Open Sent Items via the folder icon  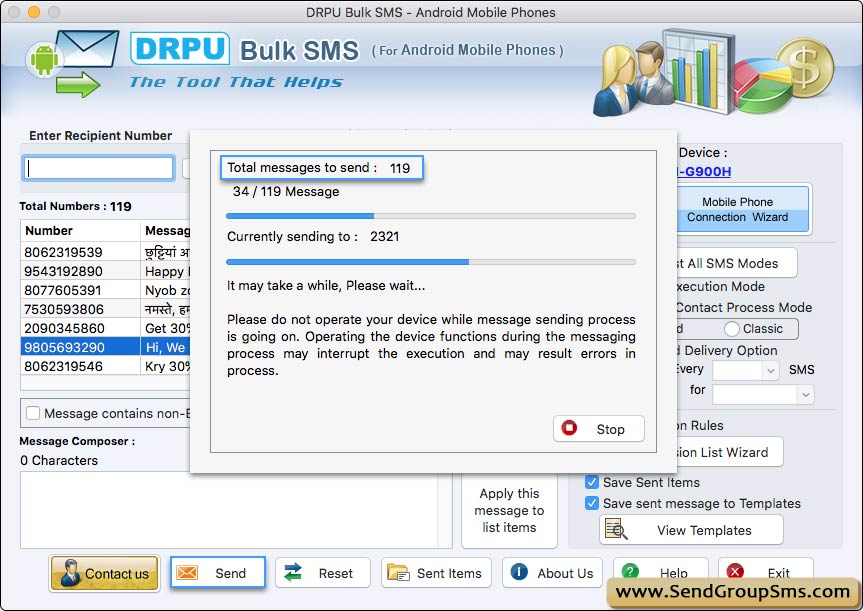[x=398, y=572]
